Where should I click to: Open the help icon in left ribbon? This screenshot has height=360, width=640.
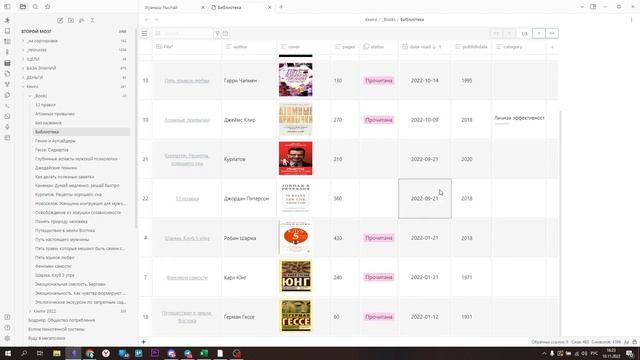pos(7,327)
